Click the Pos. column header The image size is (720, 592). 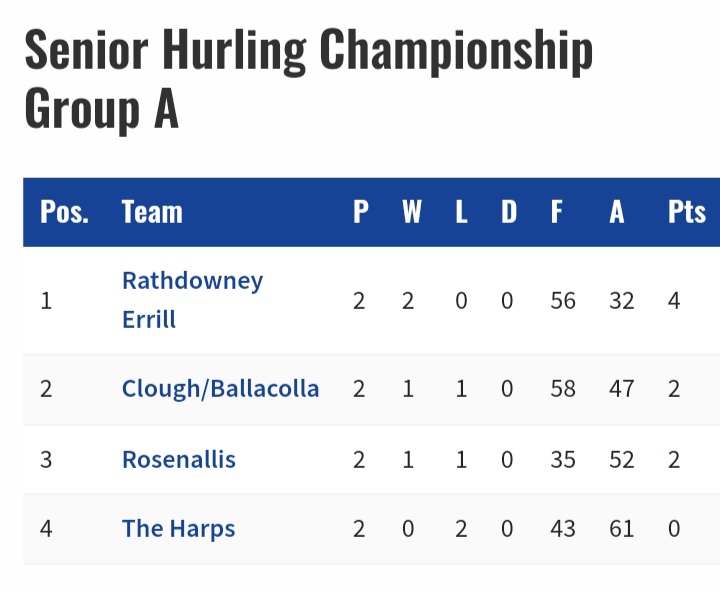[64, 212]
